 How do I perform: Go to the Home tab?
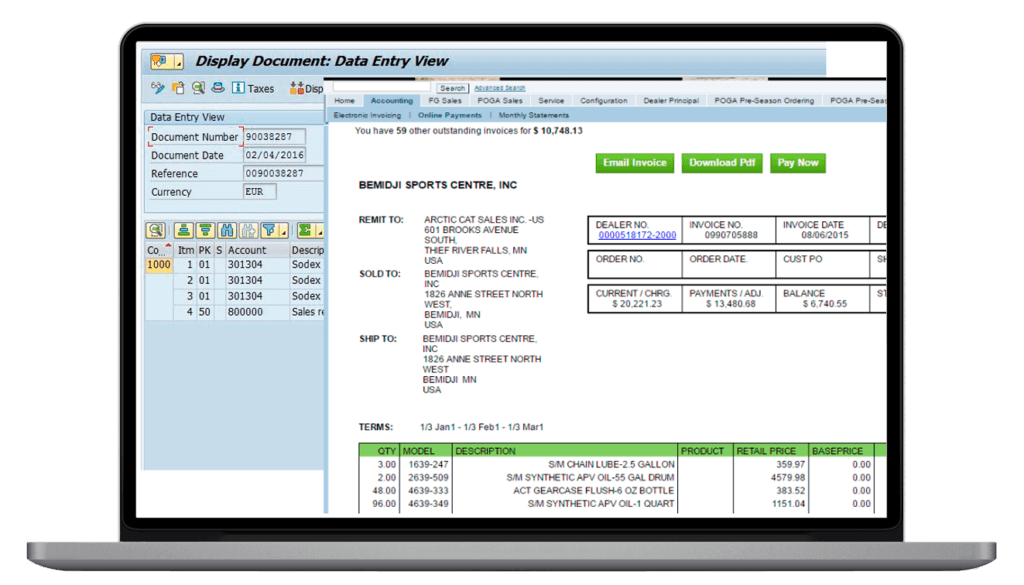tap(344, 101)
